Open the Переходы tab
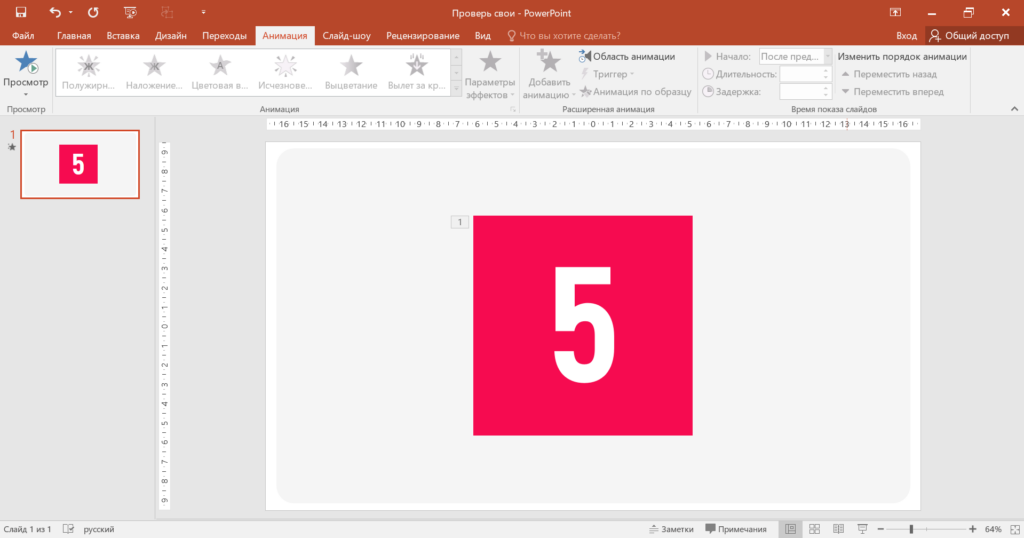 (x=224, y=35)
